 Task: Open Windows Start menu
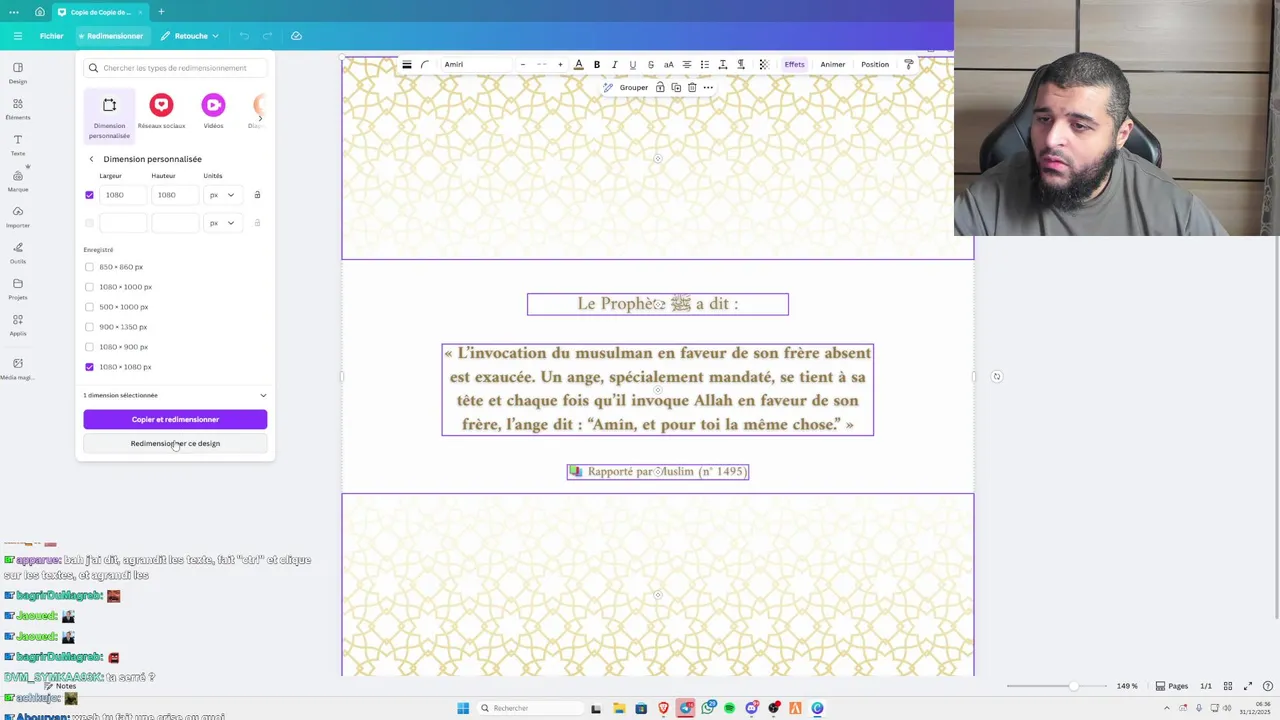coord(463,708)
